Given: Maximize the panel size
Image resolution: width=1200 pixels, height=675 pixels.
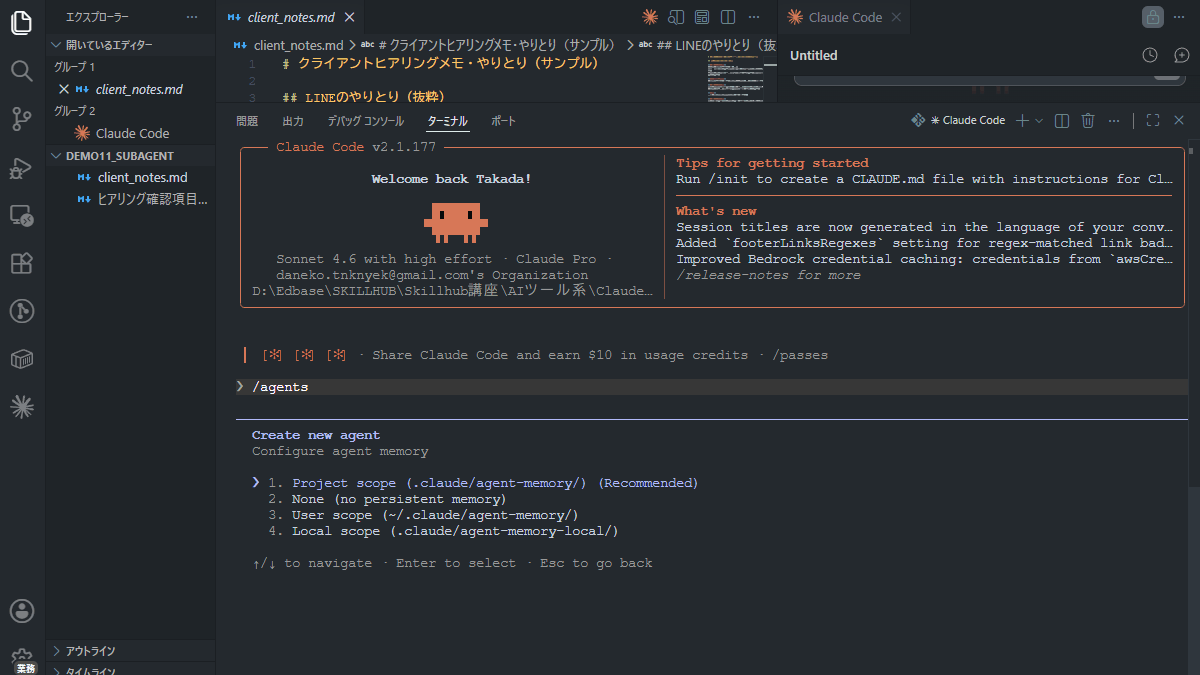Looking at the screenshot, I should (1153, 120).
